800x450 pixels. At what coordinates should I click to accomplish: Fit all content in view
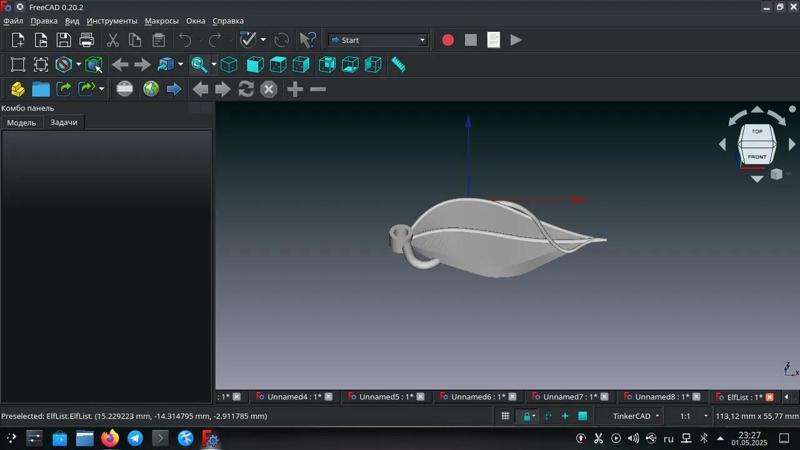click(x=18, y=65)
